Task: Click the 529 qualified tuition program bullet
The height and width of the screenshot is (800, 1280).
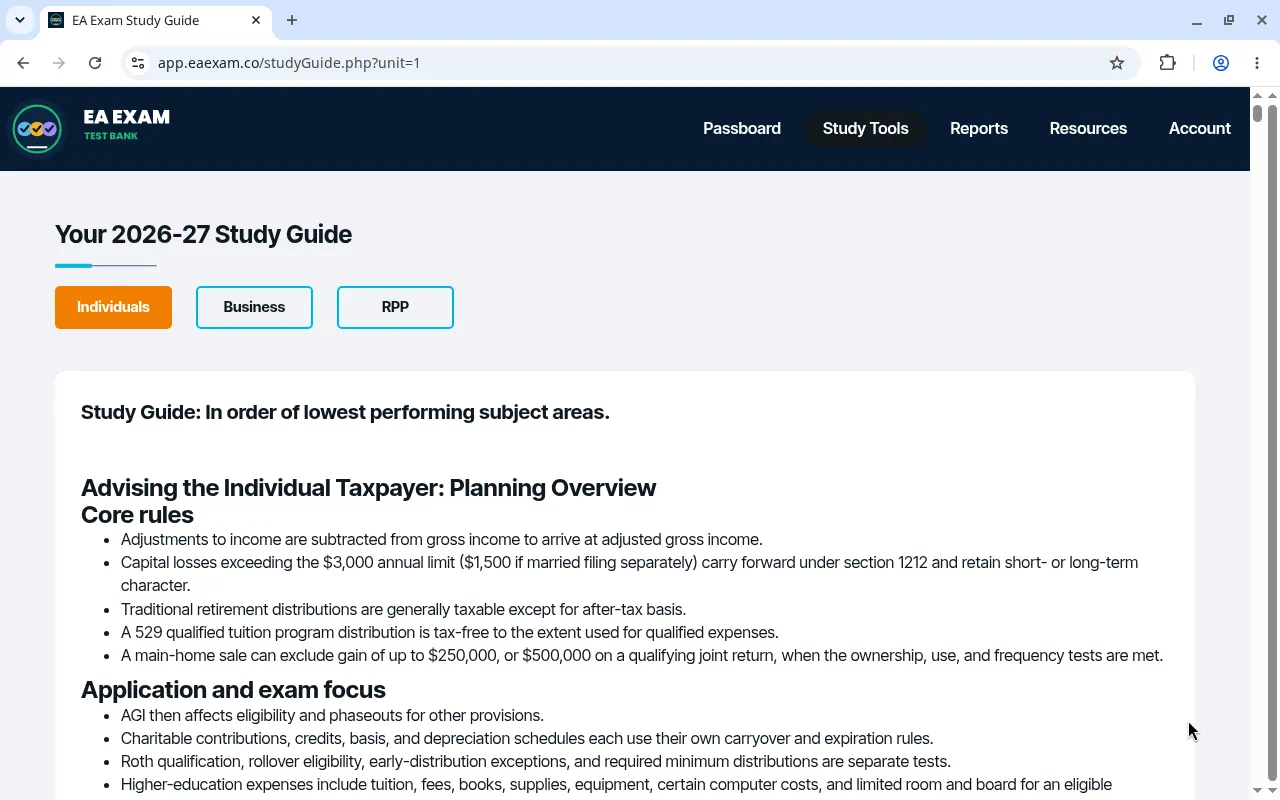Action: click(x=449, y=632)
